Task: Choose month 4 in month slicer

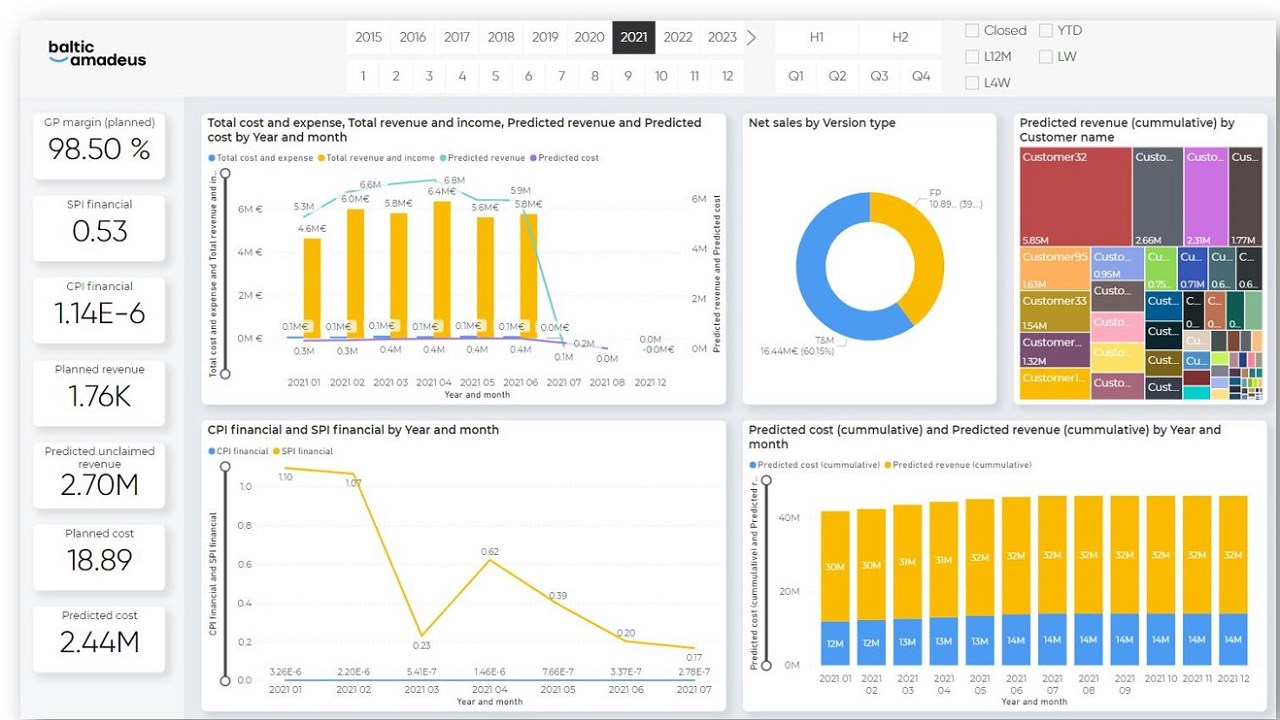Action: 462,76
